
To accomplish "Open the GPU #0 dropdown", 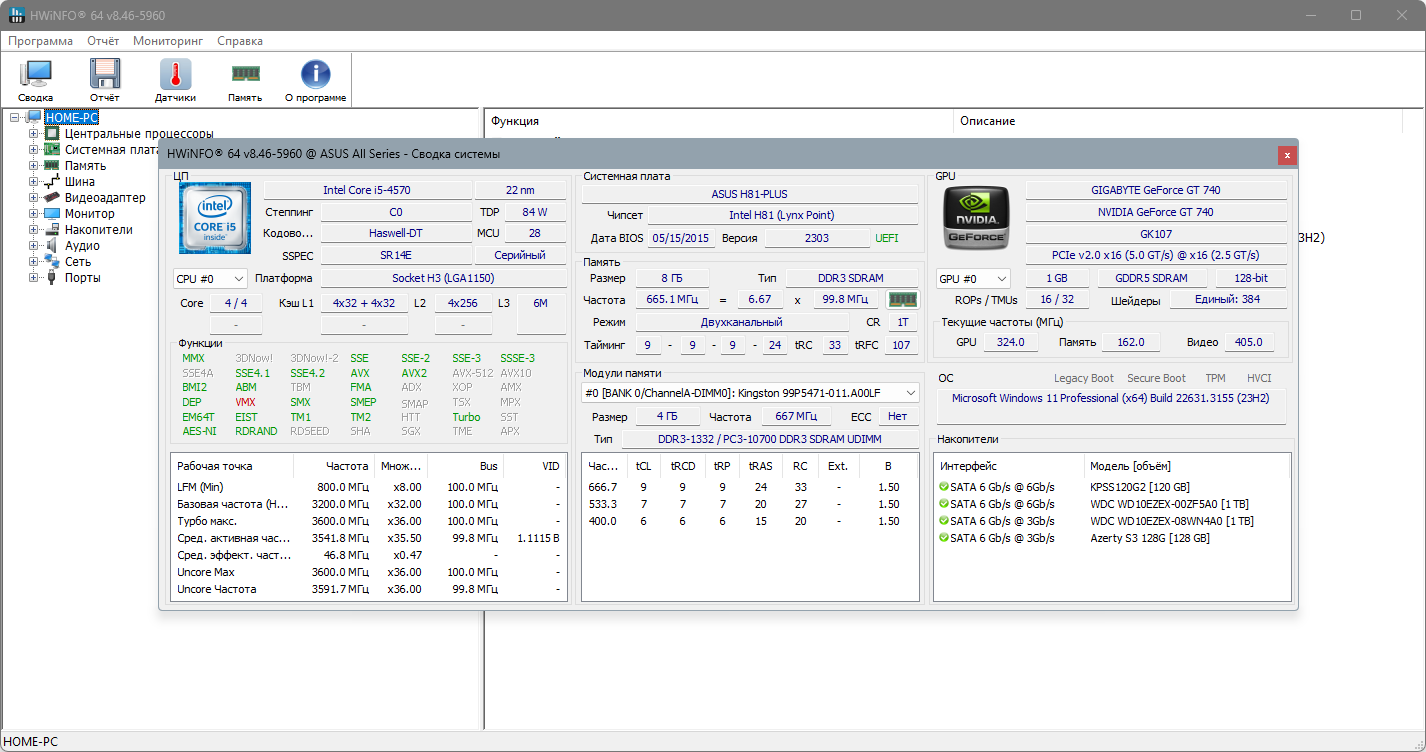I will pos(972,279).
